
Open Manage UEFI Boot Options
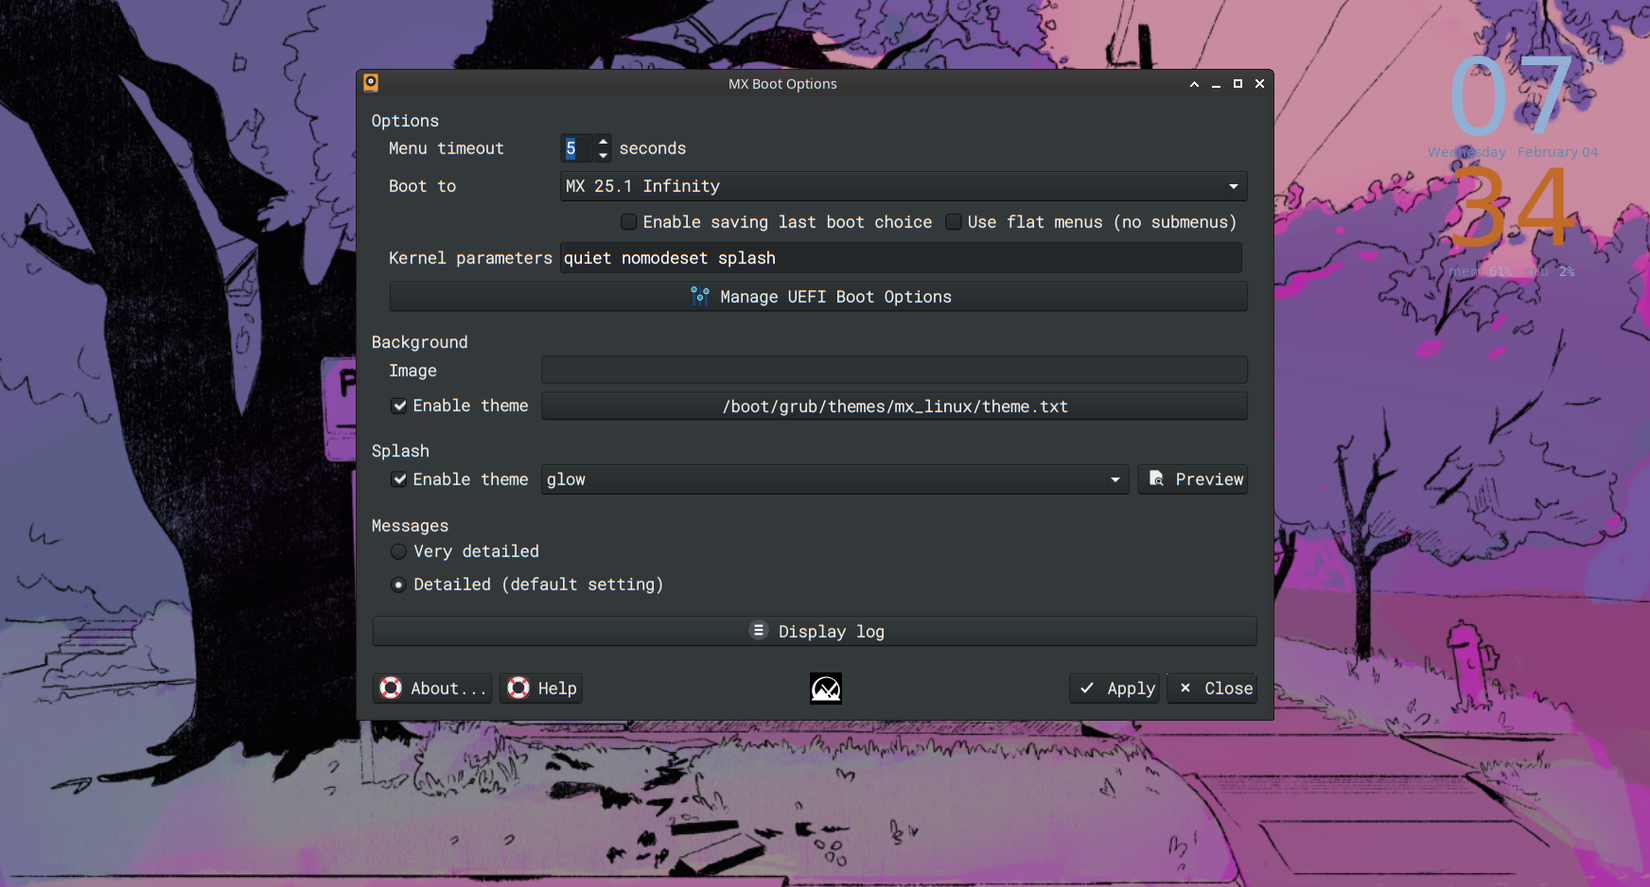[x=818, y=297]
